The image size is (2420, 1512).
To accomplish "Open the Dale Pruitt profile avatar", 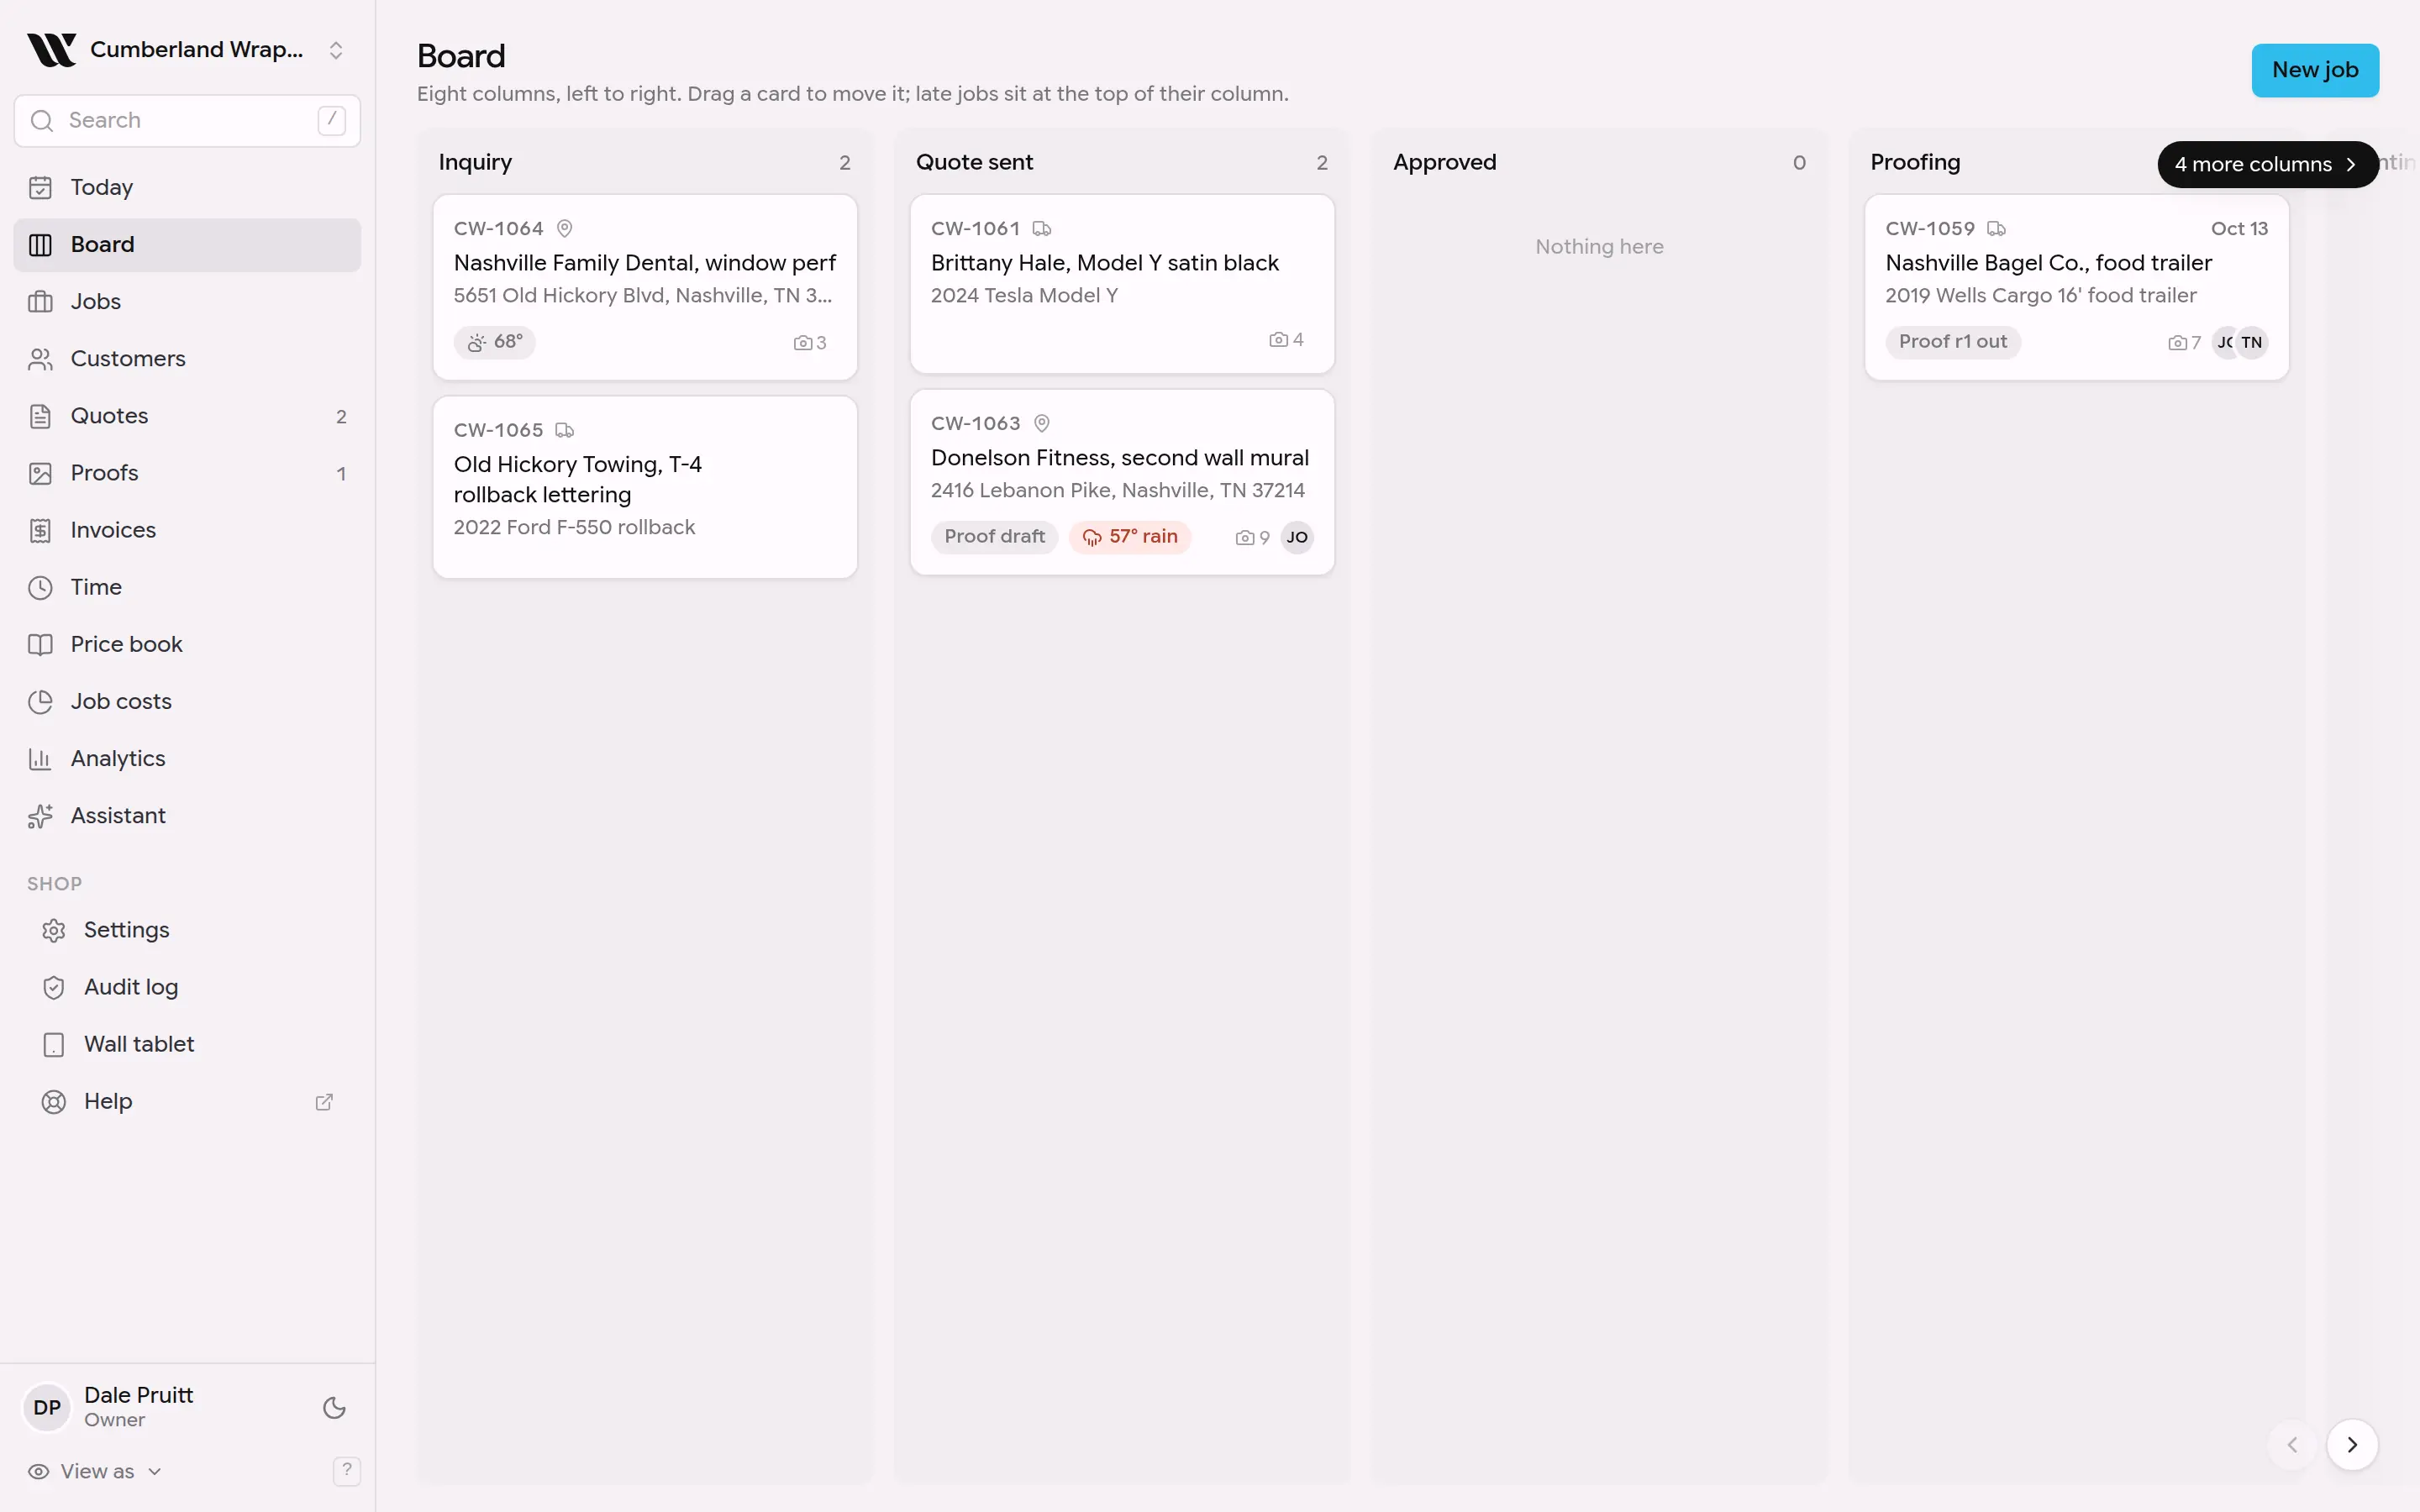I will (x=47, y=1407).
